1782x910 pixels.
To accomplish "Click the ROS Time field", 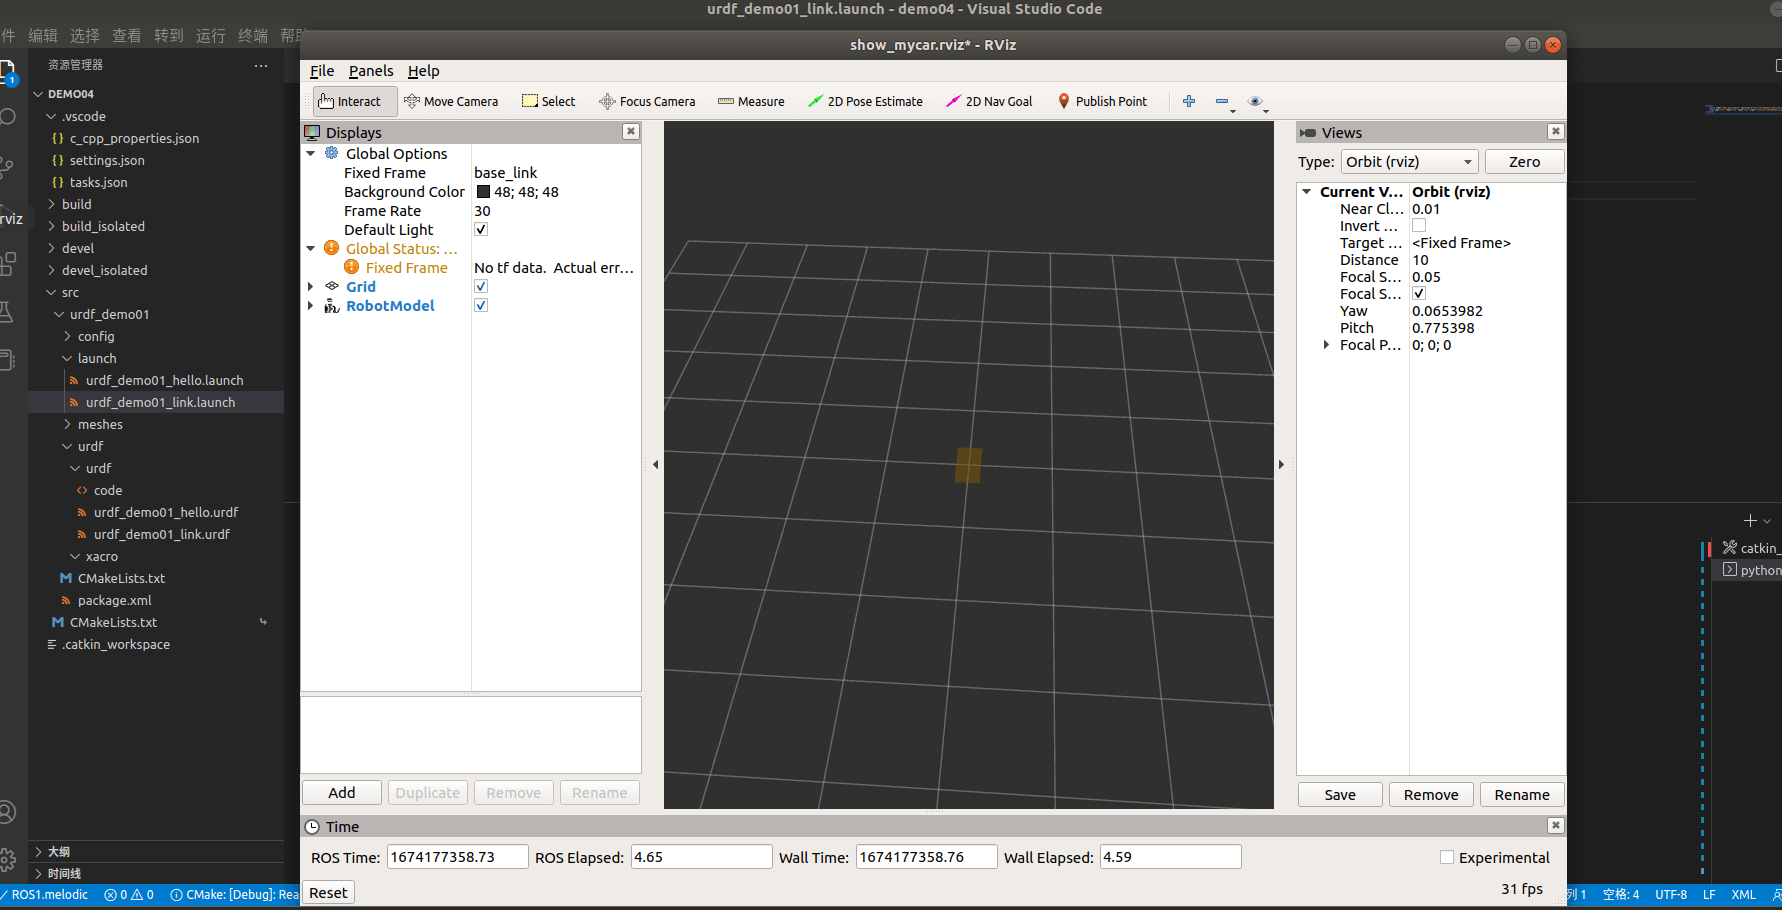I will (x=457, y=857).
